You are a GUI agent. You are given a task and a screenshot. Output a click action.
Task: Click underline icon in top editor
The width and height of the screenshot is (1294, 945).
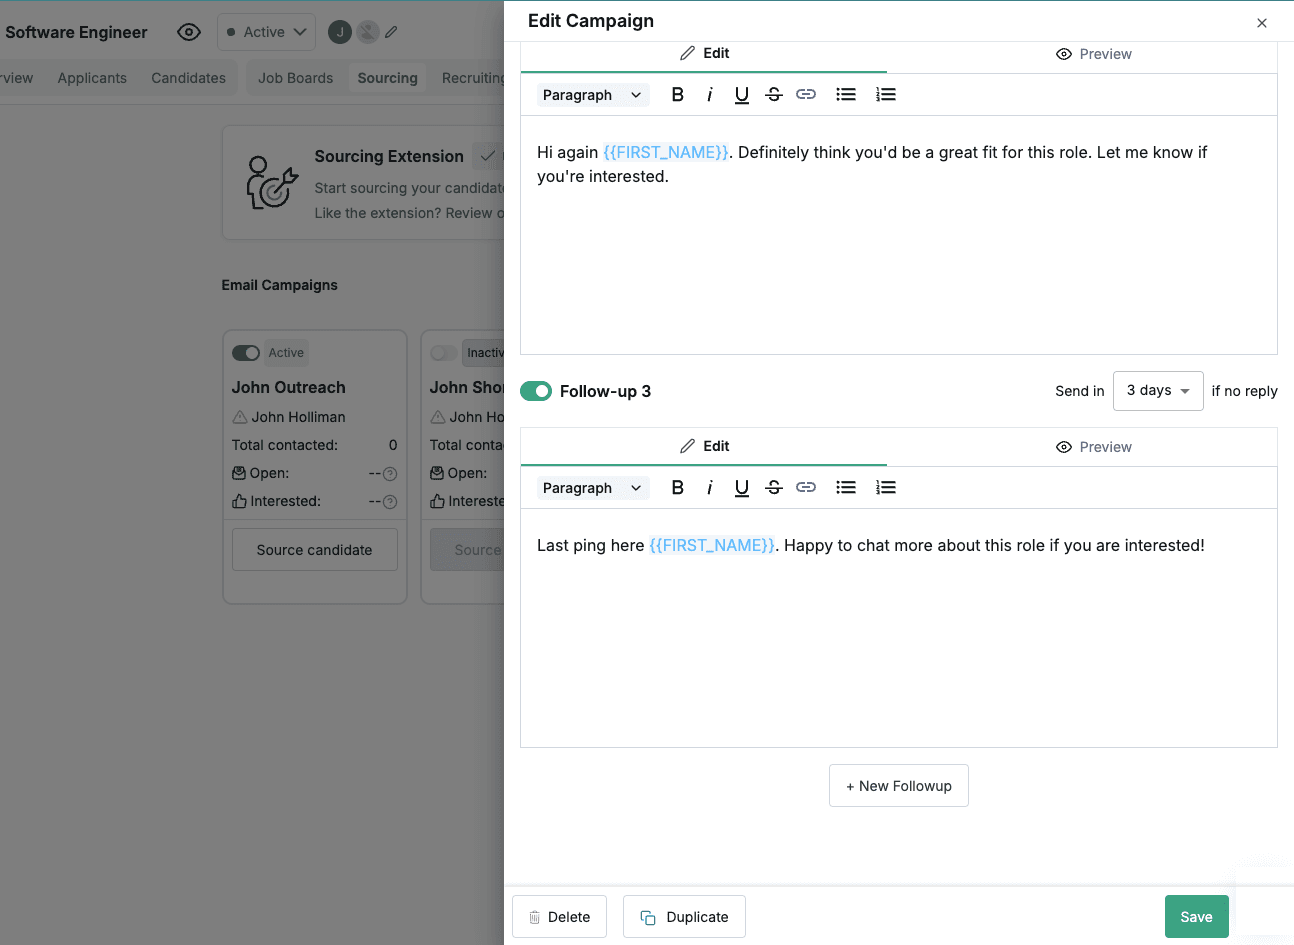(741, 95)
